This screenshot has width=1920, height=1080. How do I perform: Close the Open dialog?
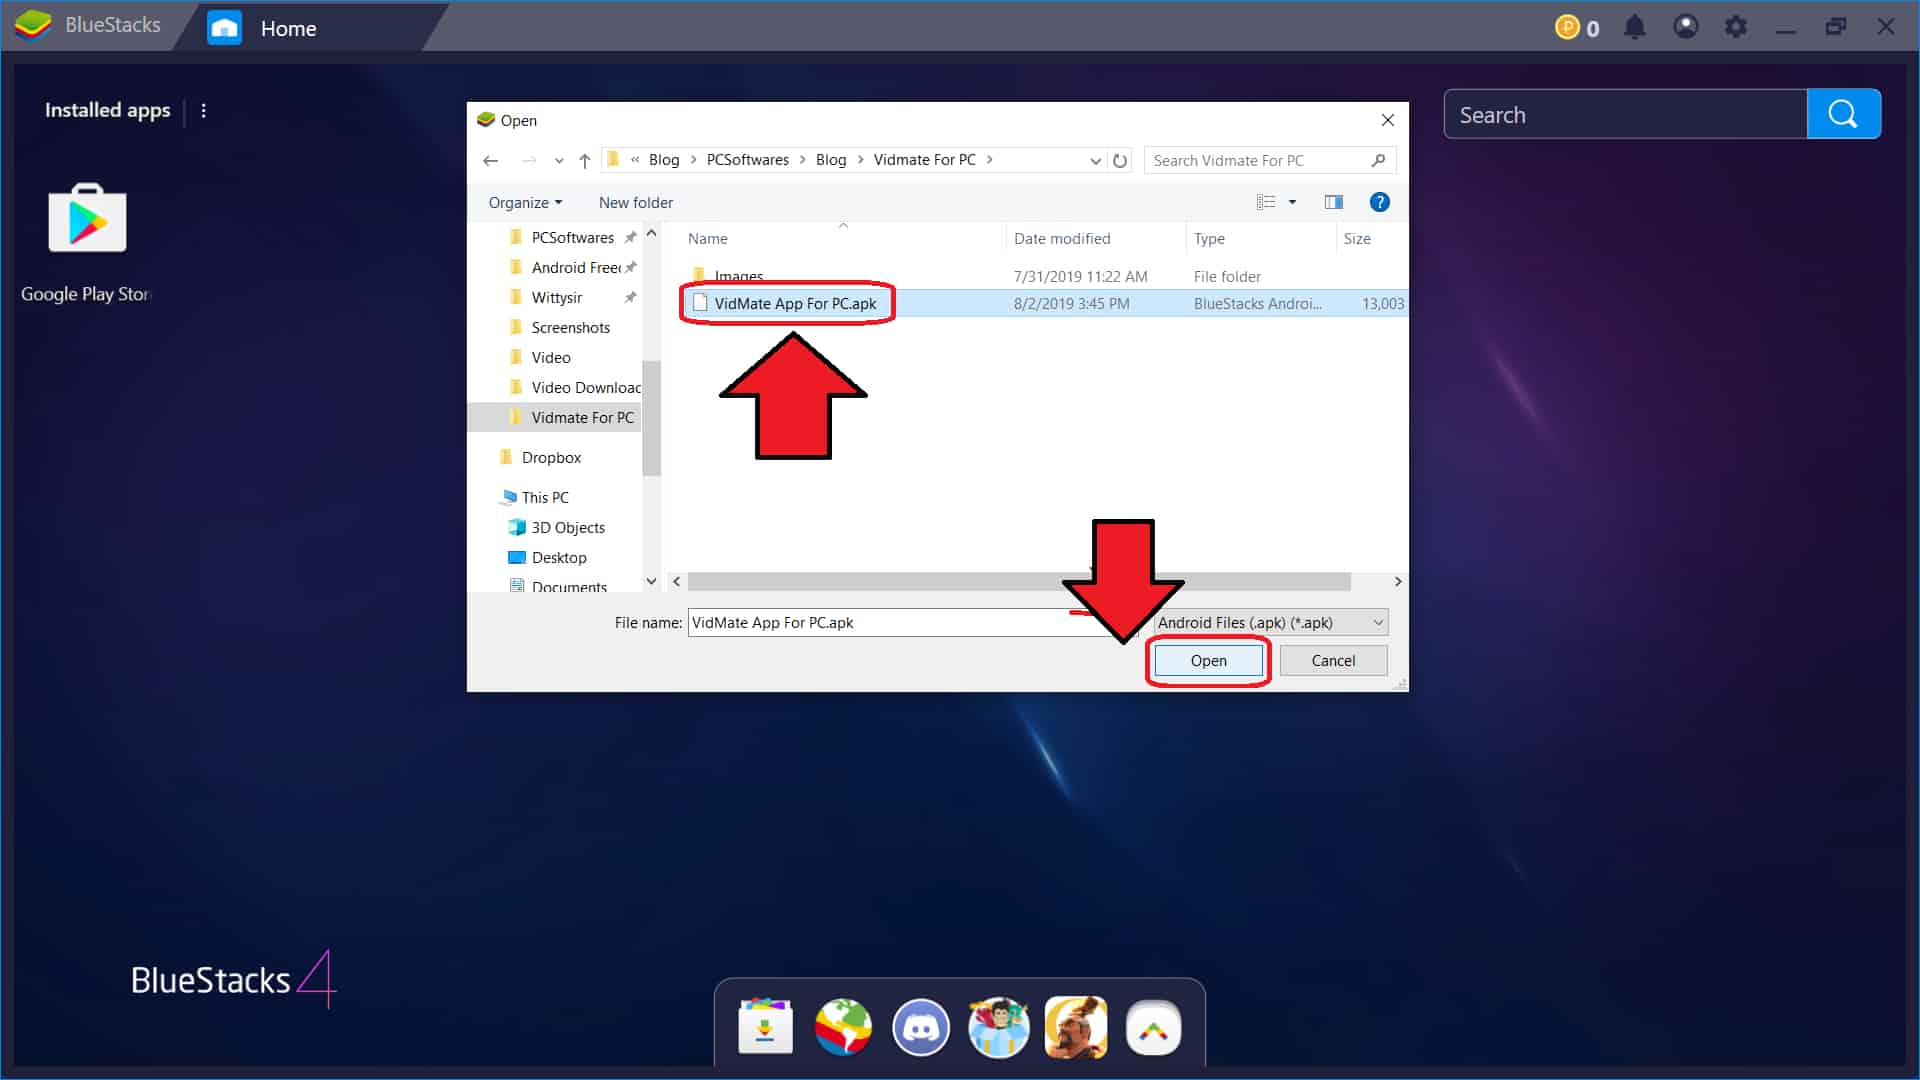click(x=1387, y=120)
